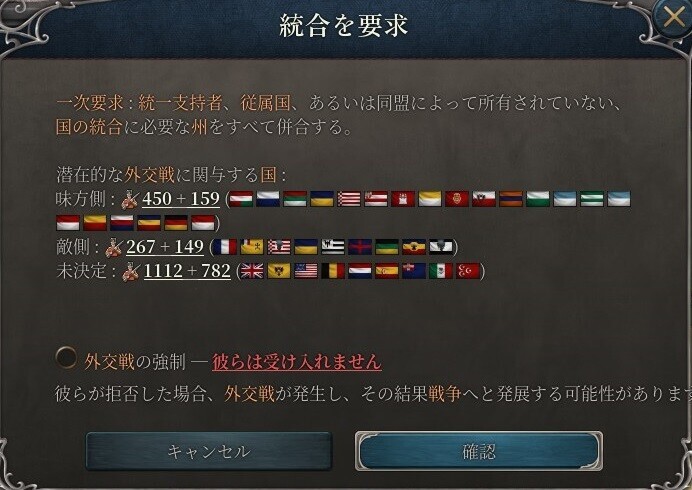Click the allied strength value 450 + 159
This screenshot has width=692, height=490.
[x=181, y=199]
